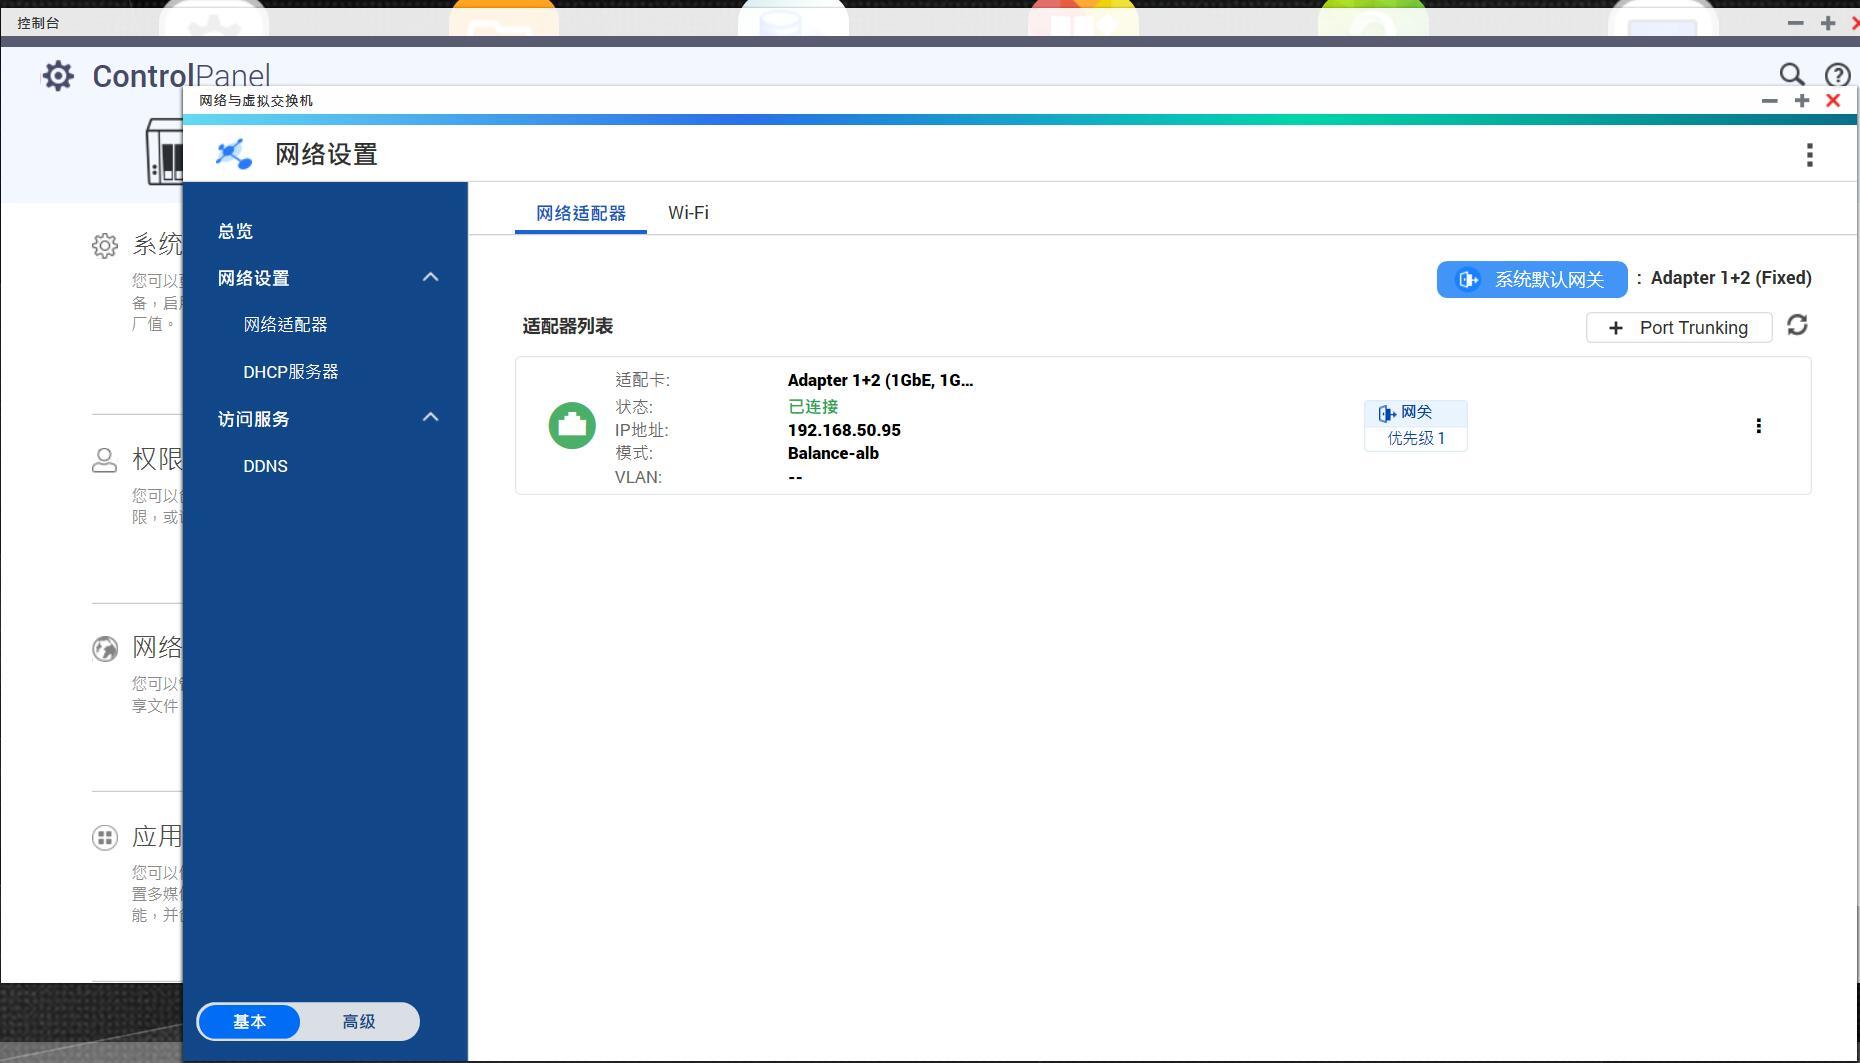Viewport: 1860px width, 1063px height.
Task: Open the network settings header more-options menu
Action: click(x=1809, y=155)
